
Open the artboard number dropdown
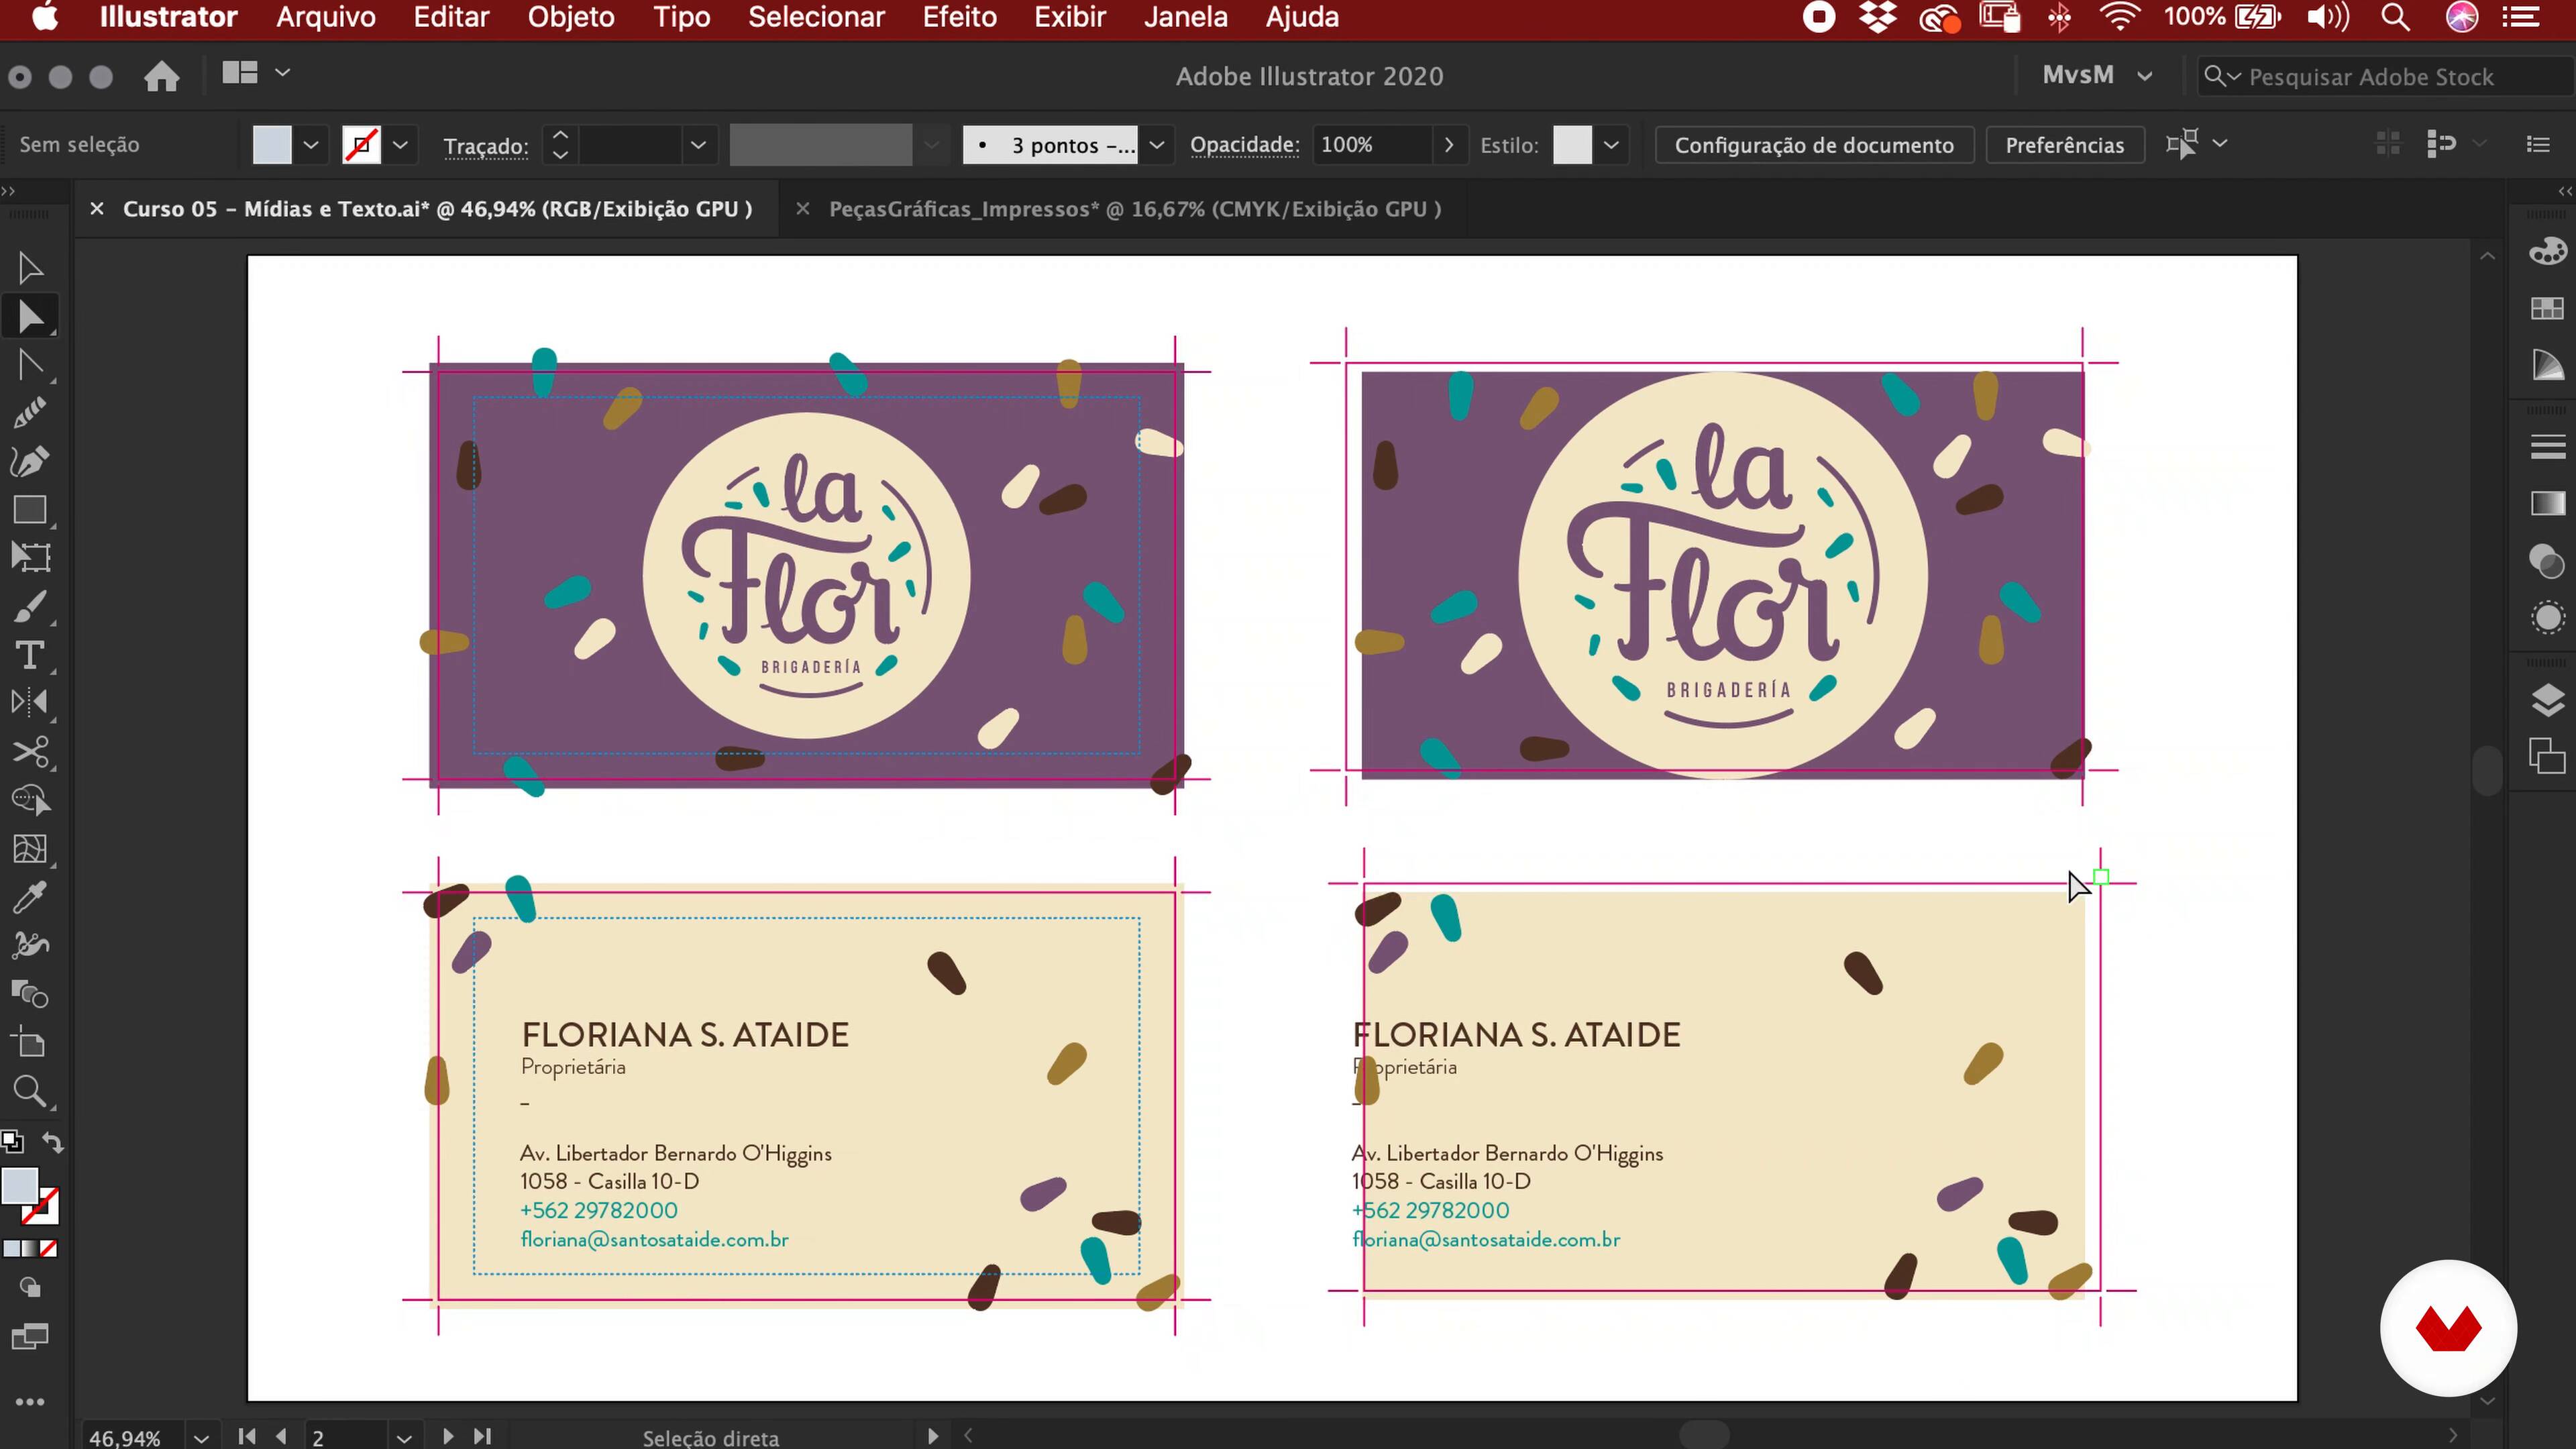point(404,1437)
